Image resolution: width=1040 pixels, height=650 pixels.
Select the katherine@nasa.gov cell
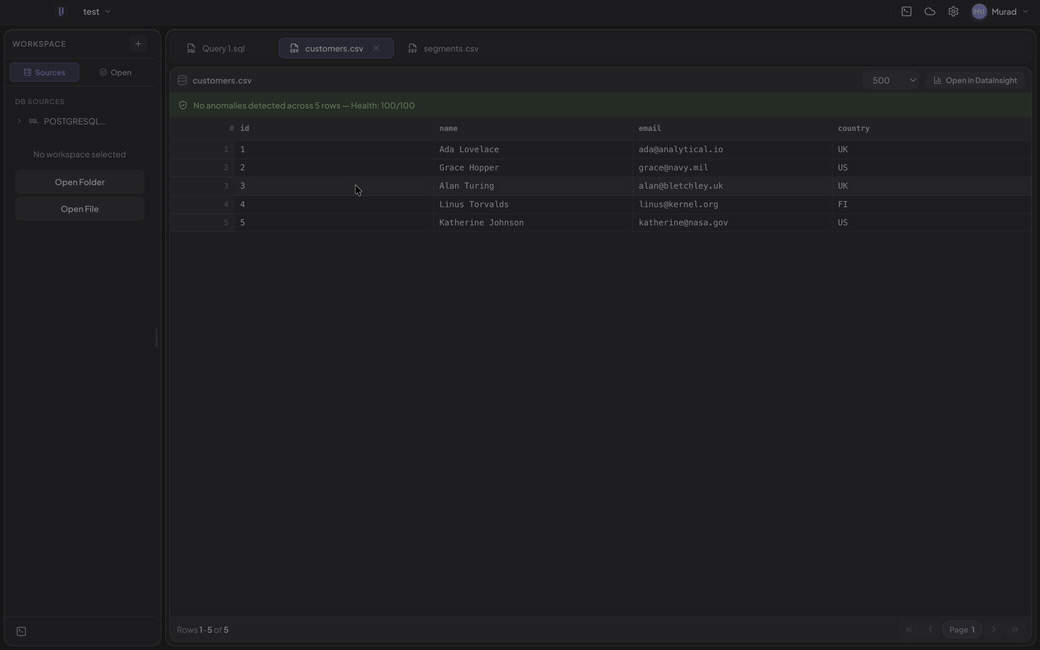click(x=732, y=222)
